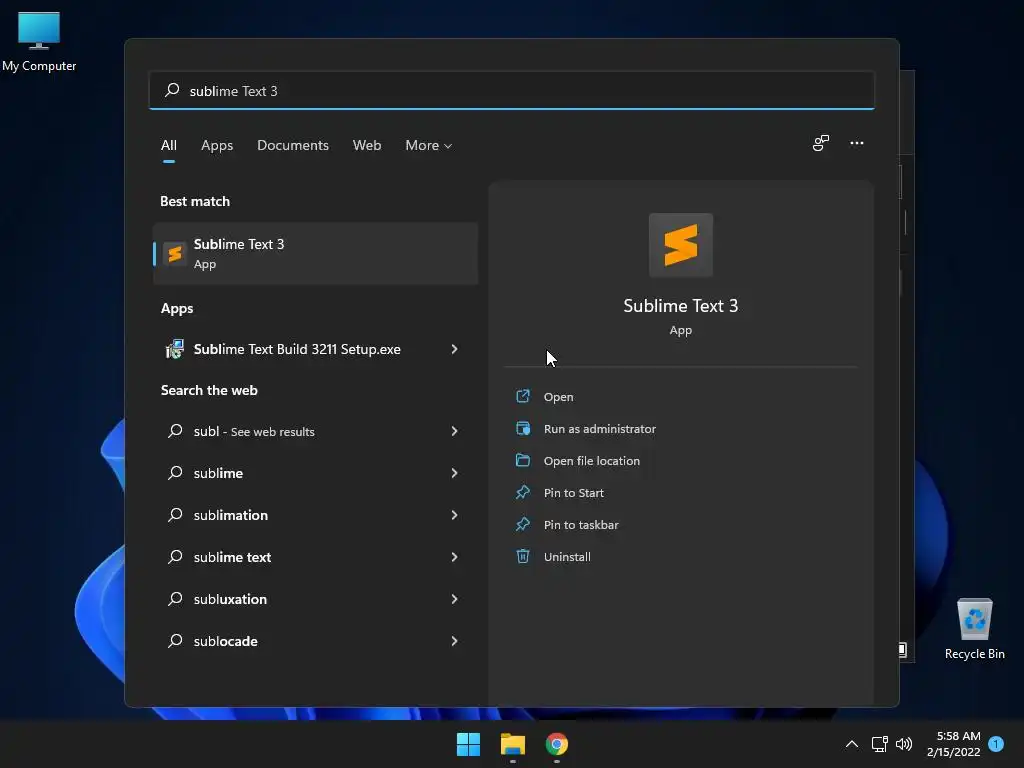
Task: Click the magnifier icon beside subl
Action: 175,431
